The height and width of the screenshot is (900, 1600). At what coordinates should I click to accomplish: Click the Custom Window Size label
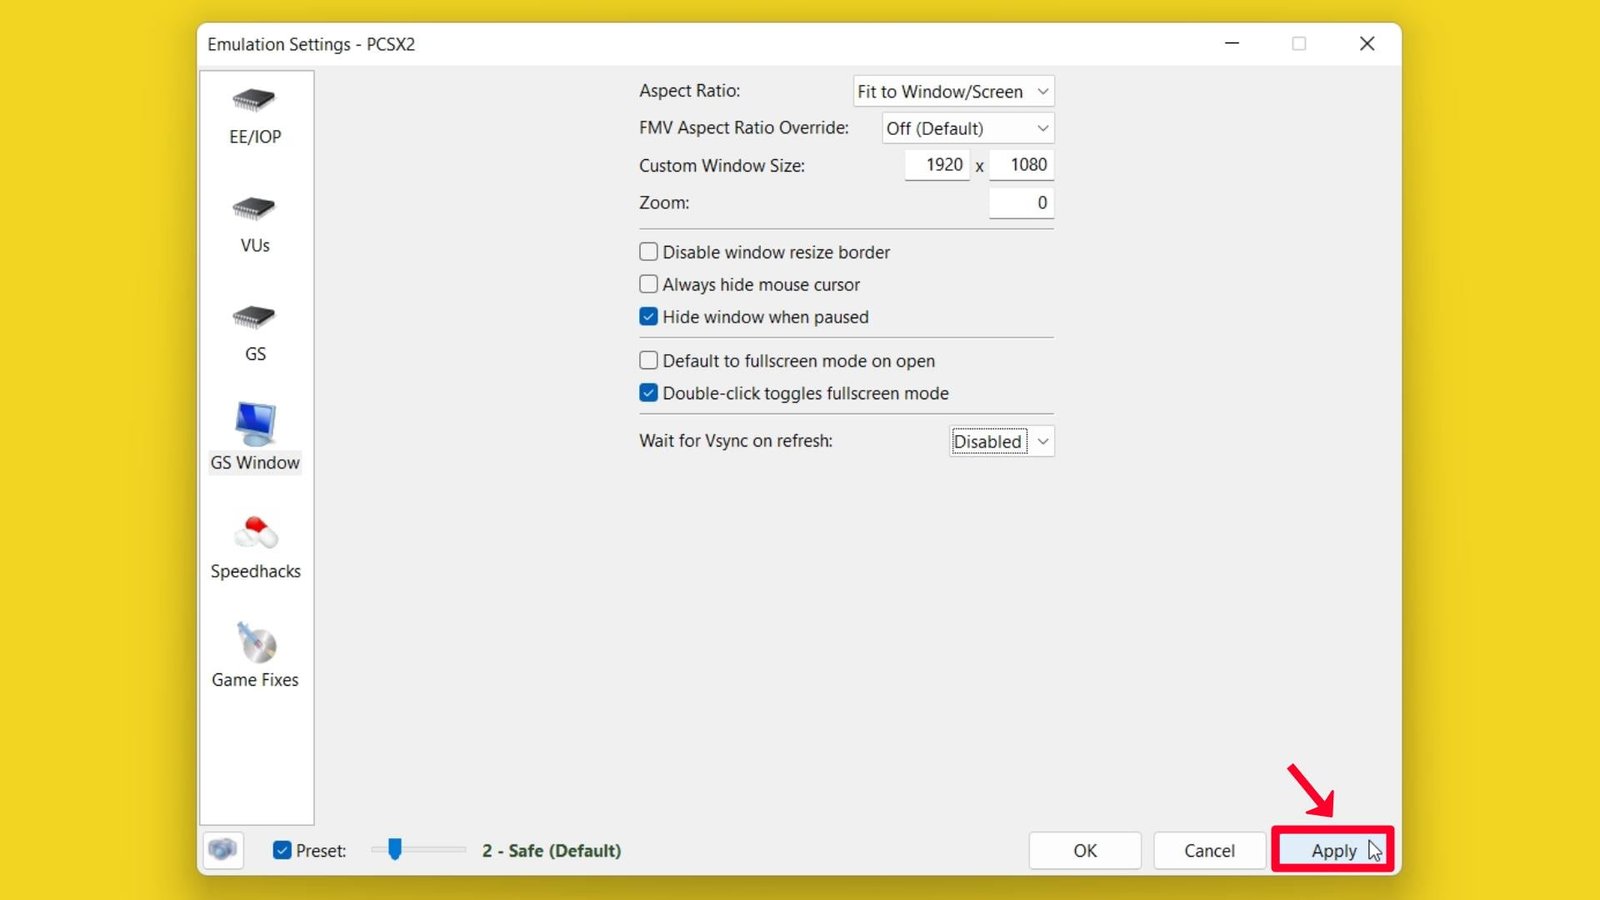tap(722, 166)
